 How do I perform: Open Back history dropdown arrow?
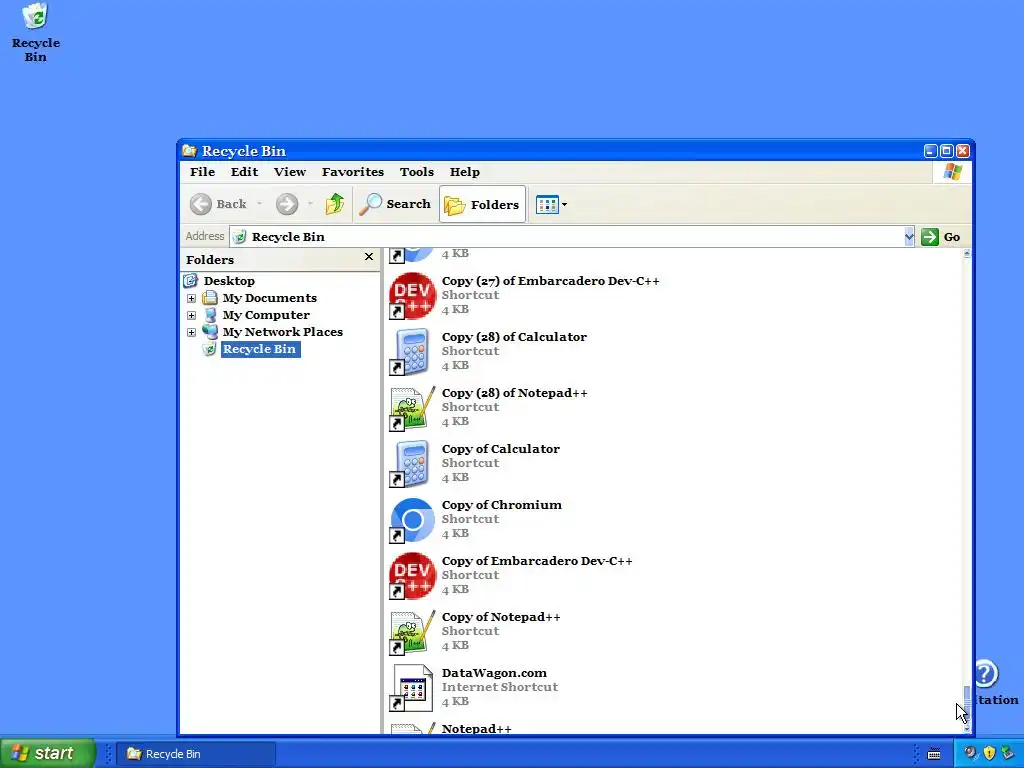tap(259, 204)
